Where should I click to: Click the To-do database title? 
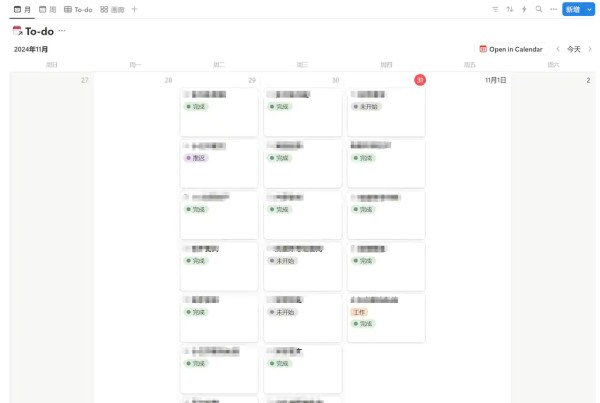pyautogui.click(x=39, y=31)
